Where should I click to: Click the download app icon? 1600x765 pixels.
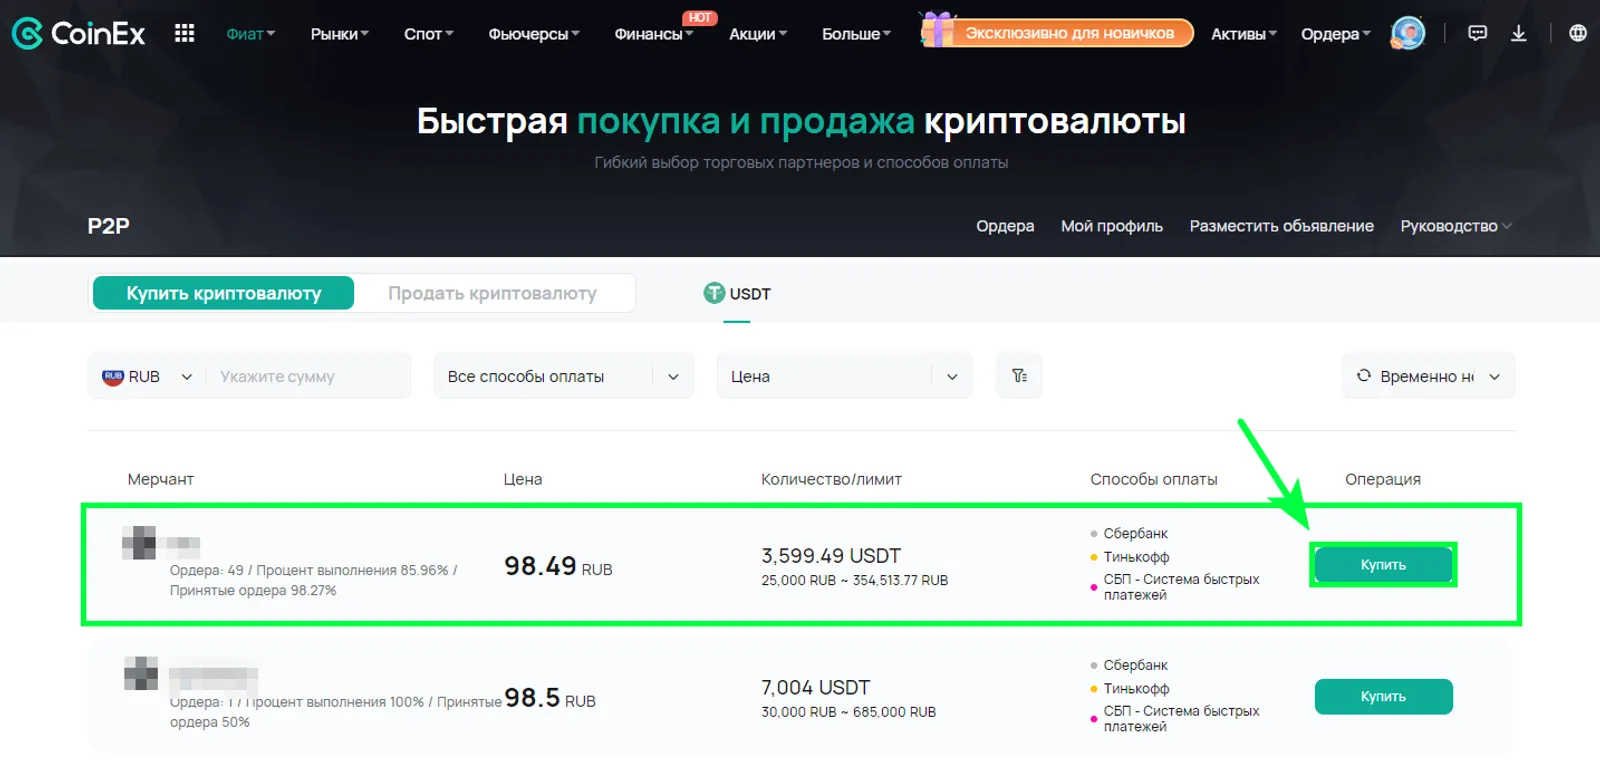tap(1518, 33)
